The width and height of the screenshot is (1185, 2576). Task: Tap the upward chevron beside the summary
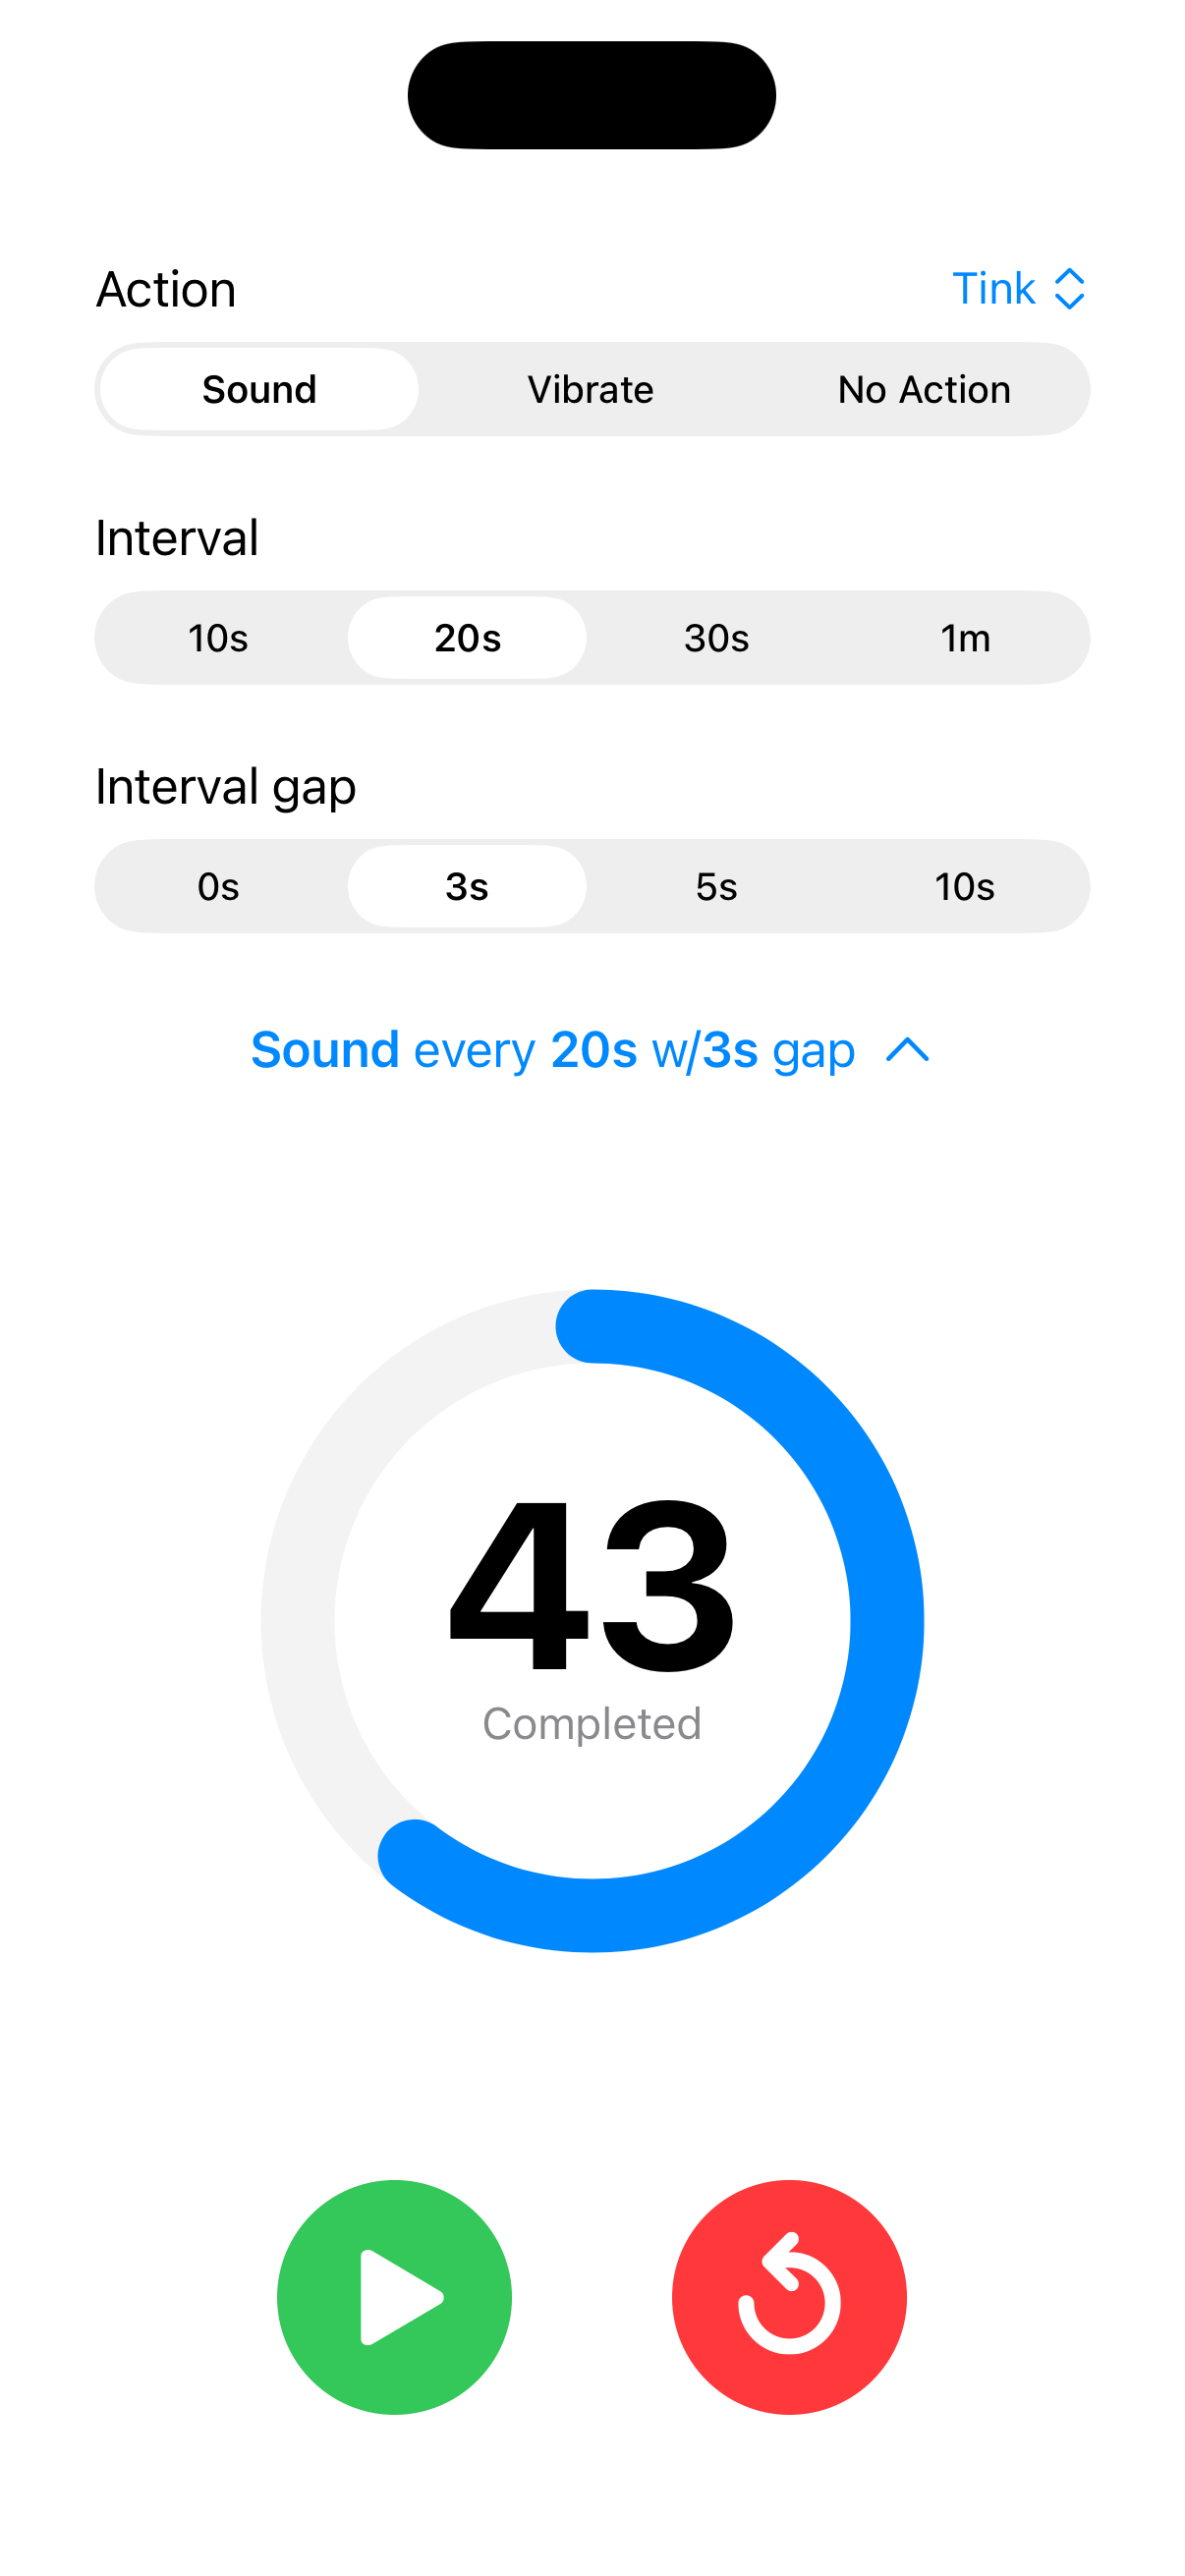coord(908,1051)
